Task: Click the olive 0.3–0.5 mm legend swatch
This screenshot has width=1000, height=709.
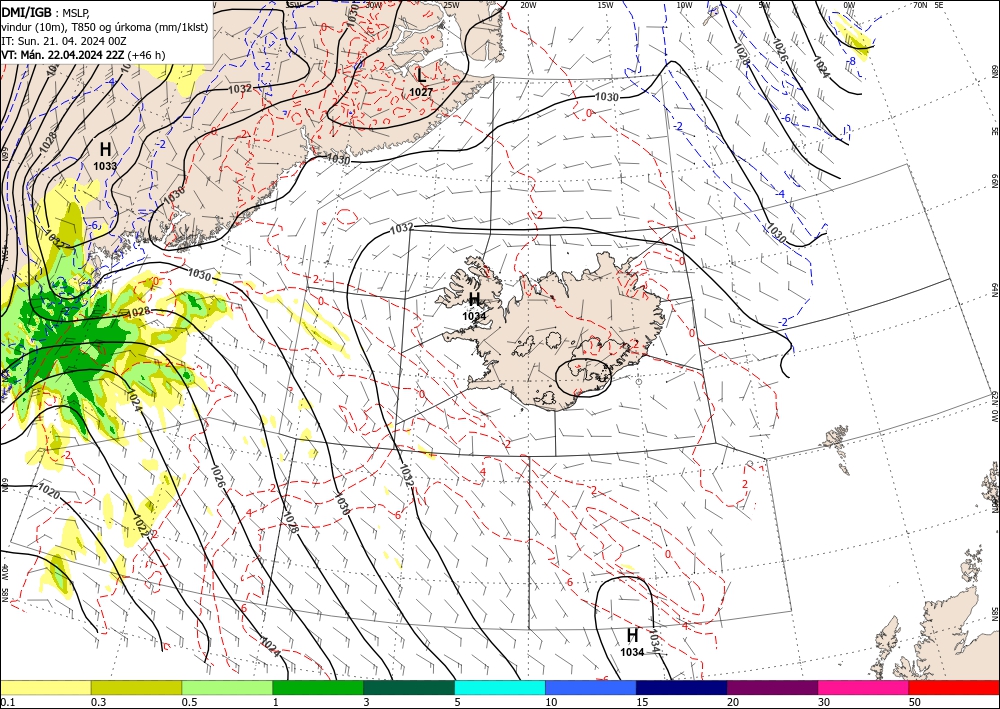Action: [x=136, y=687]
